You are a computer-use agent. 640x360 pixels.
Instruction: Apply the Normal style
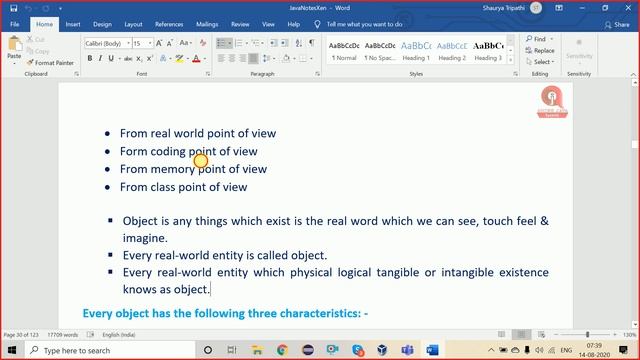click(344, 51)
